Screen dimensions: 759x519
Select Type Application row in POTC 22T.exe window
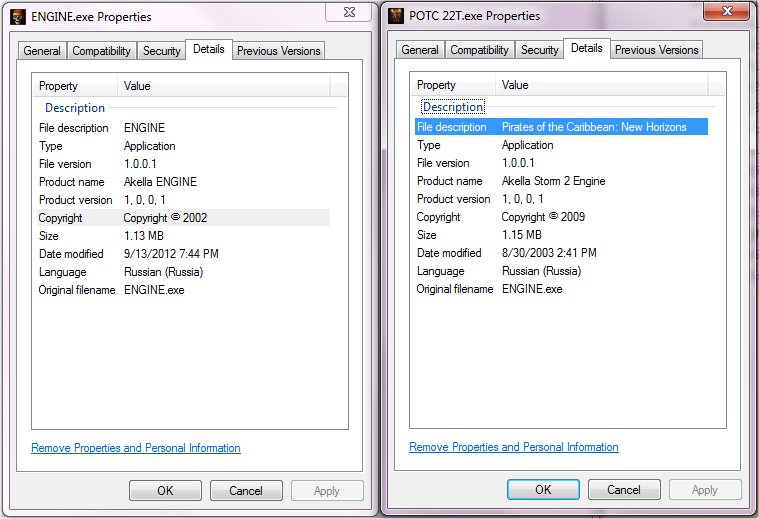pos(562,145)
